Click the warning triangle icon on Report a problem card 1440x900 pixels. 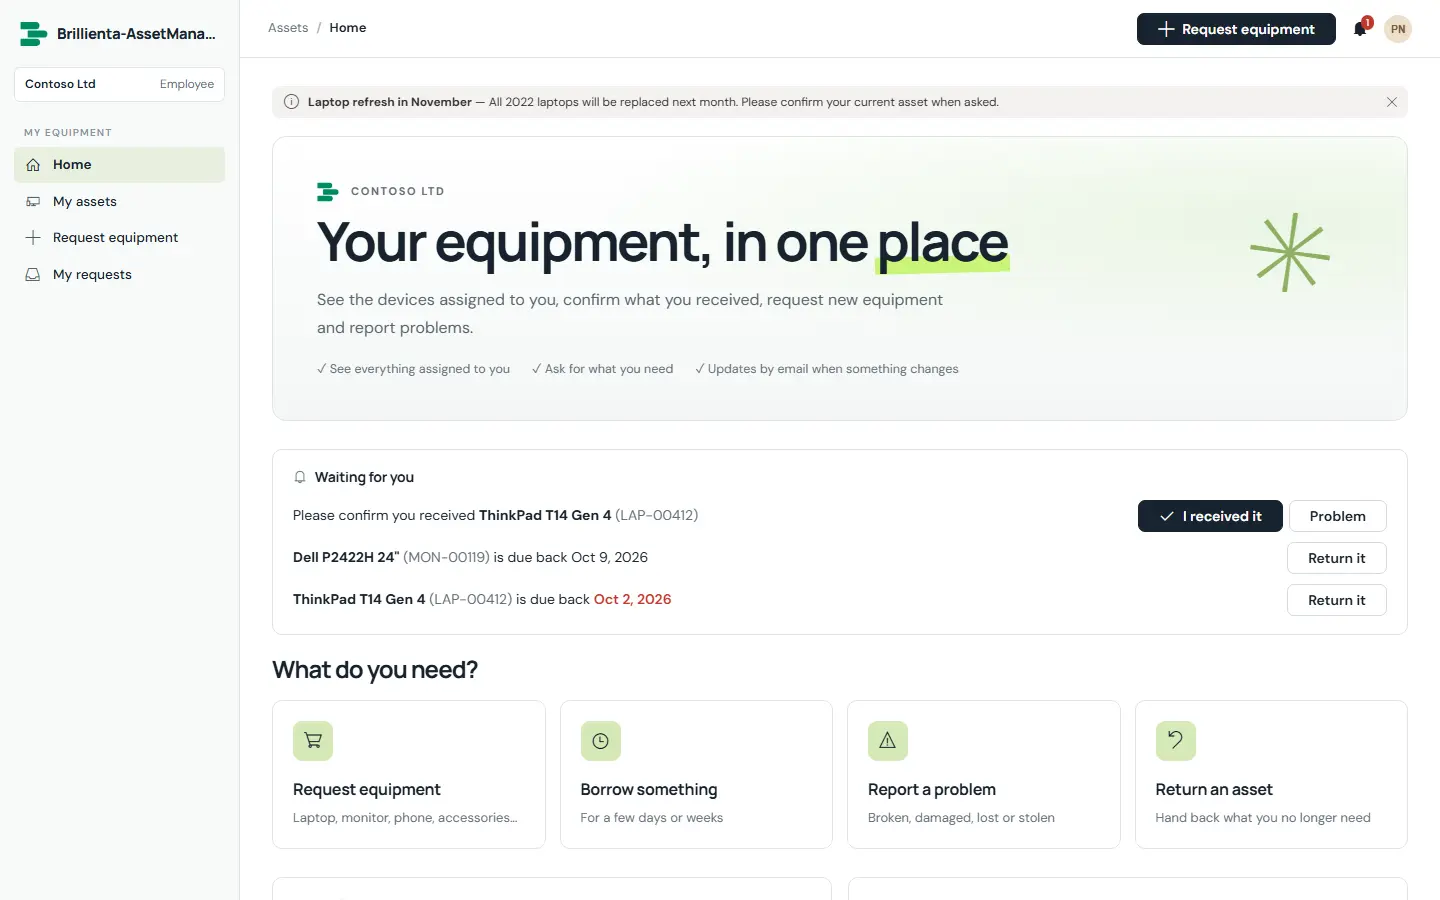888,741
